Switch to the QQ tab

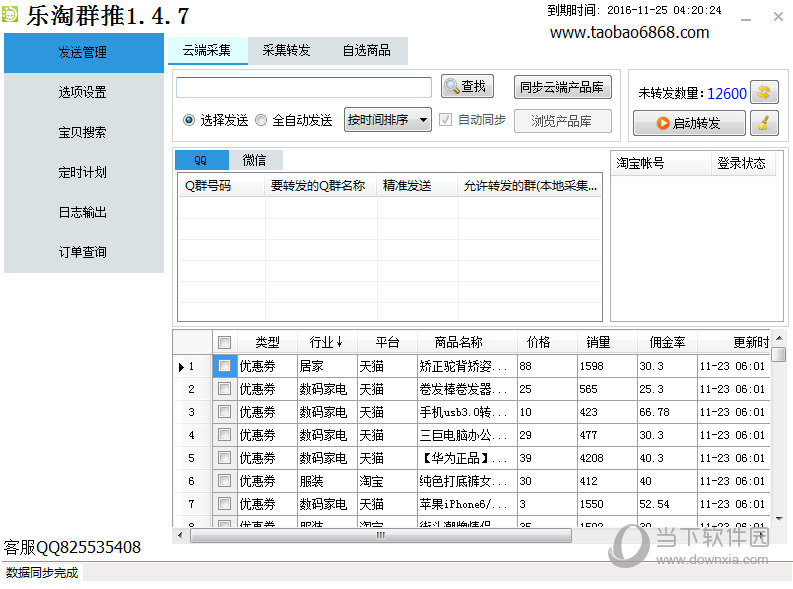point(201,160)
